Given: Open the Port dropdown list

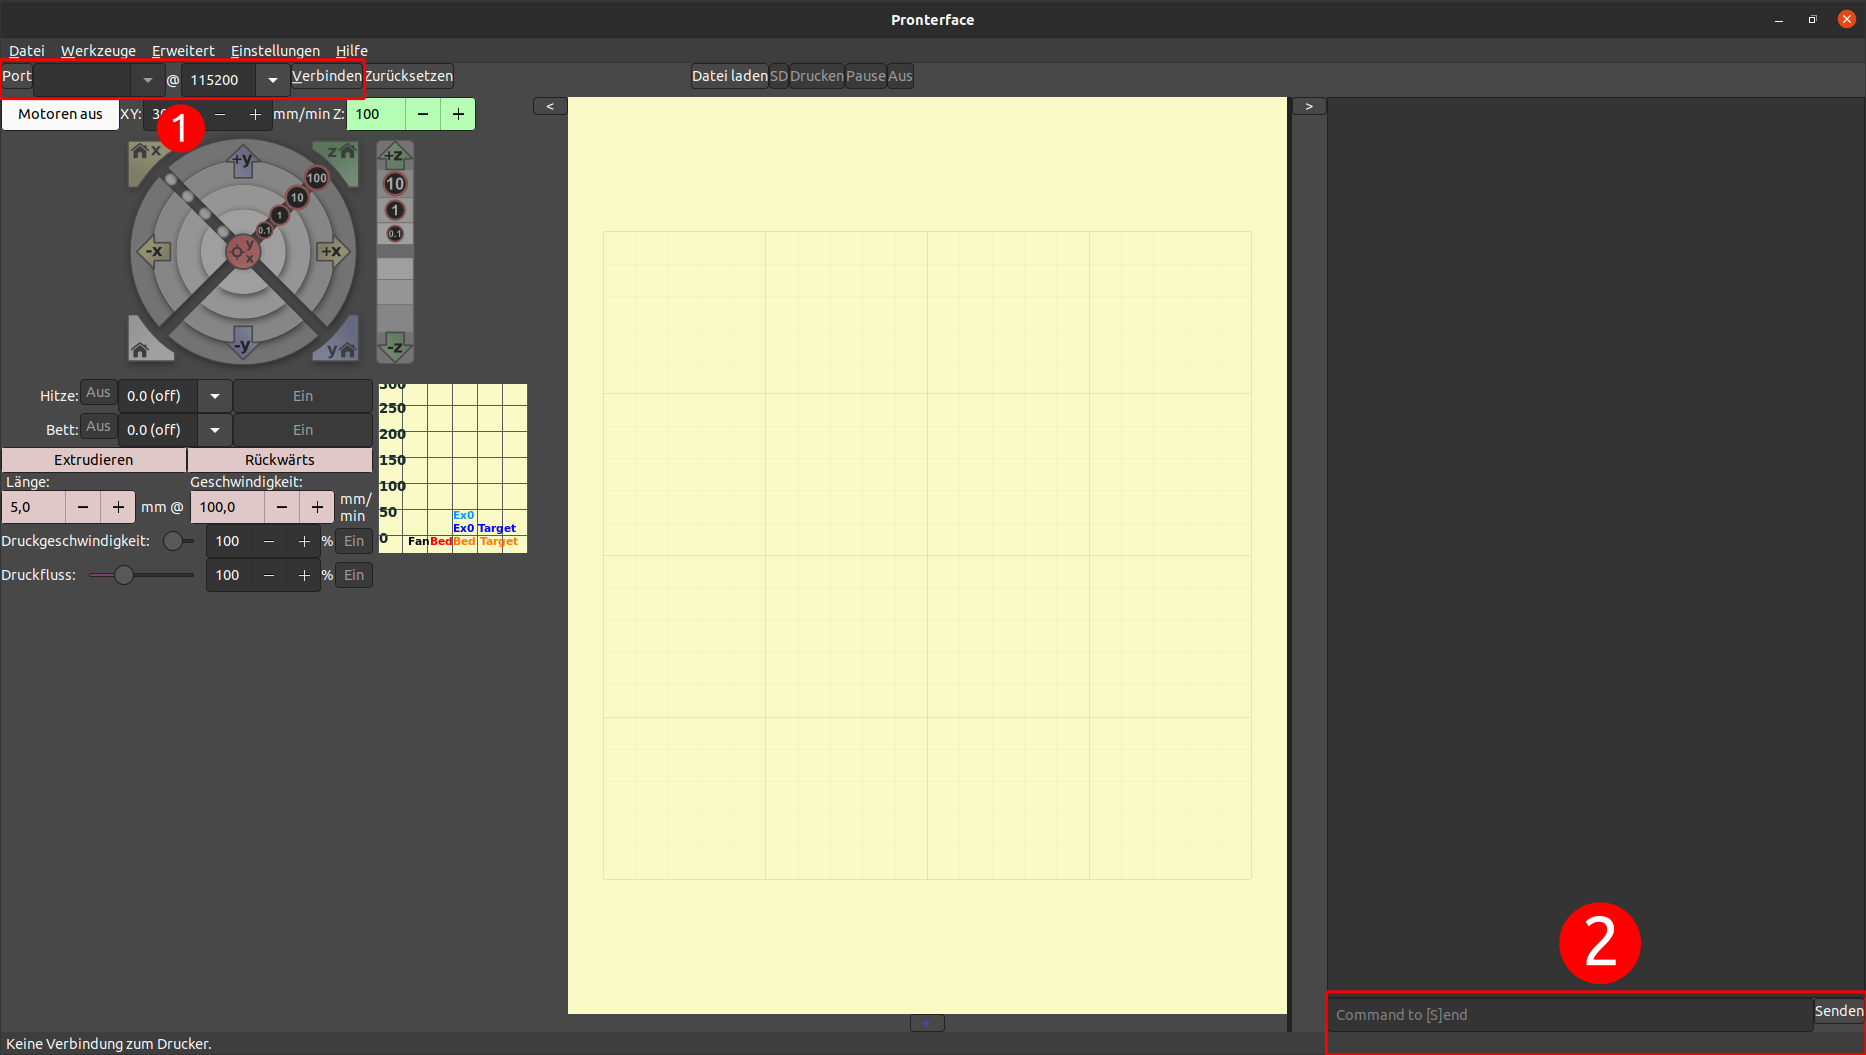Looking at the screenshot, I should [x=147, y=80].
